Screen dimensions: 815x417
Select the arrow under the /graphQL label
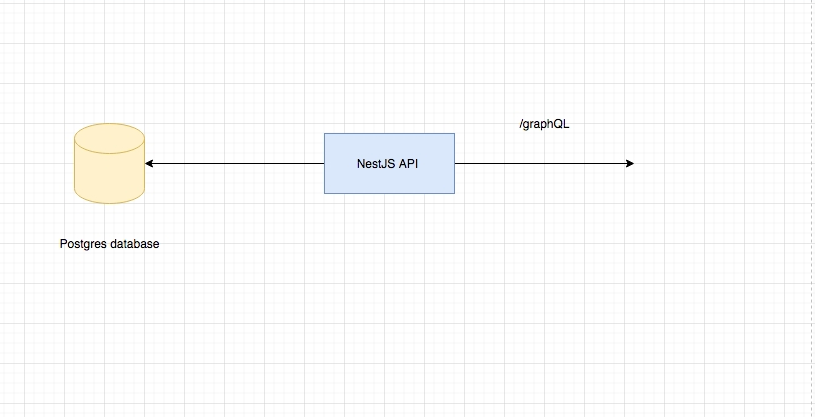pos(544,163)
